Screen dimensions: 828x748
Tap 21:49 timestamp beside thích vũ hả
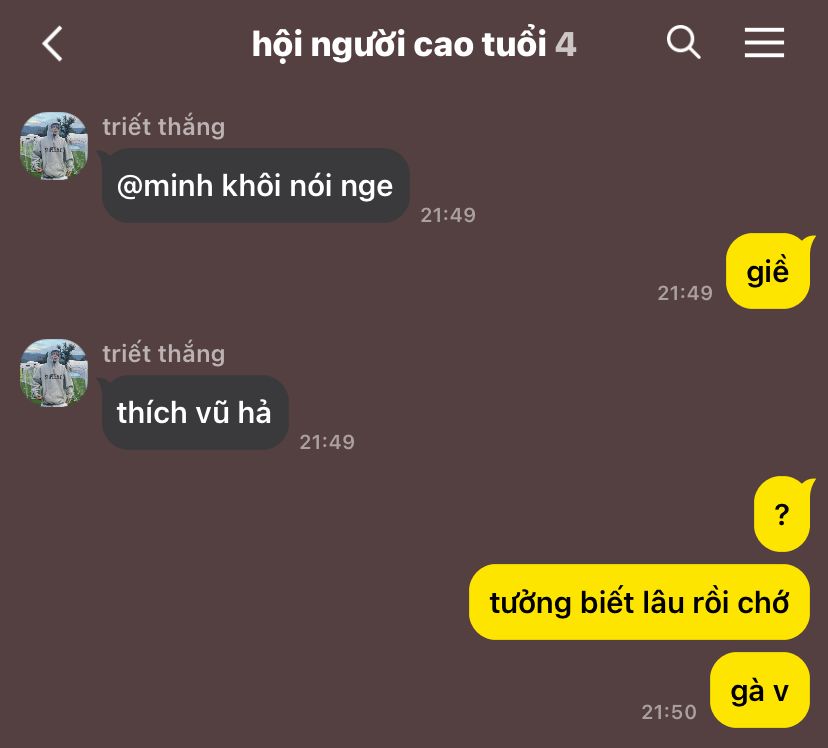point(327,442)
